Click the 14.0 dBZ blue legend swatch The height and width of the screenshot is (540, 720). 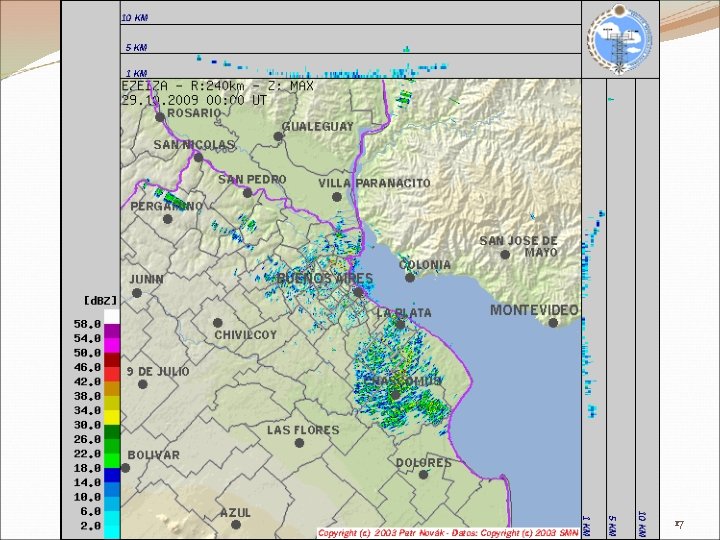point(112,475)
